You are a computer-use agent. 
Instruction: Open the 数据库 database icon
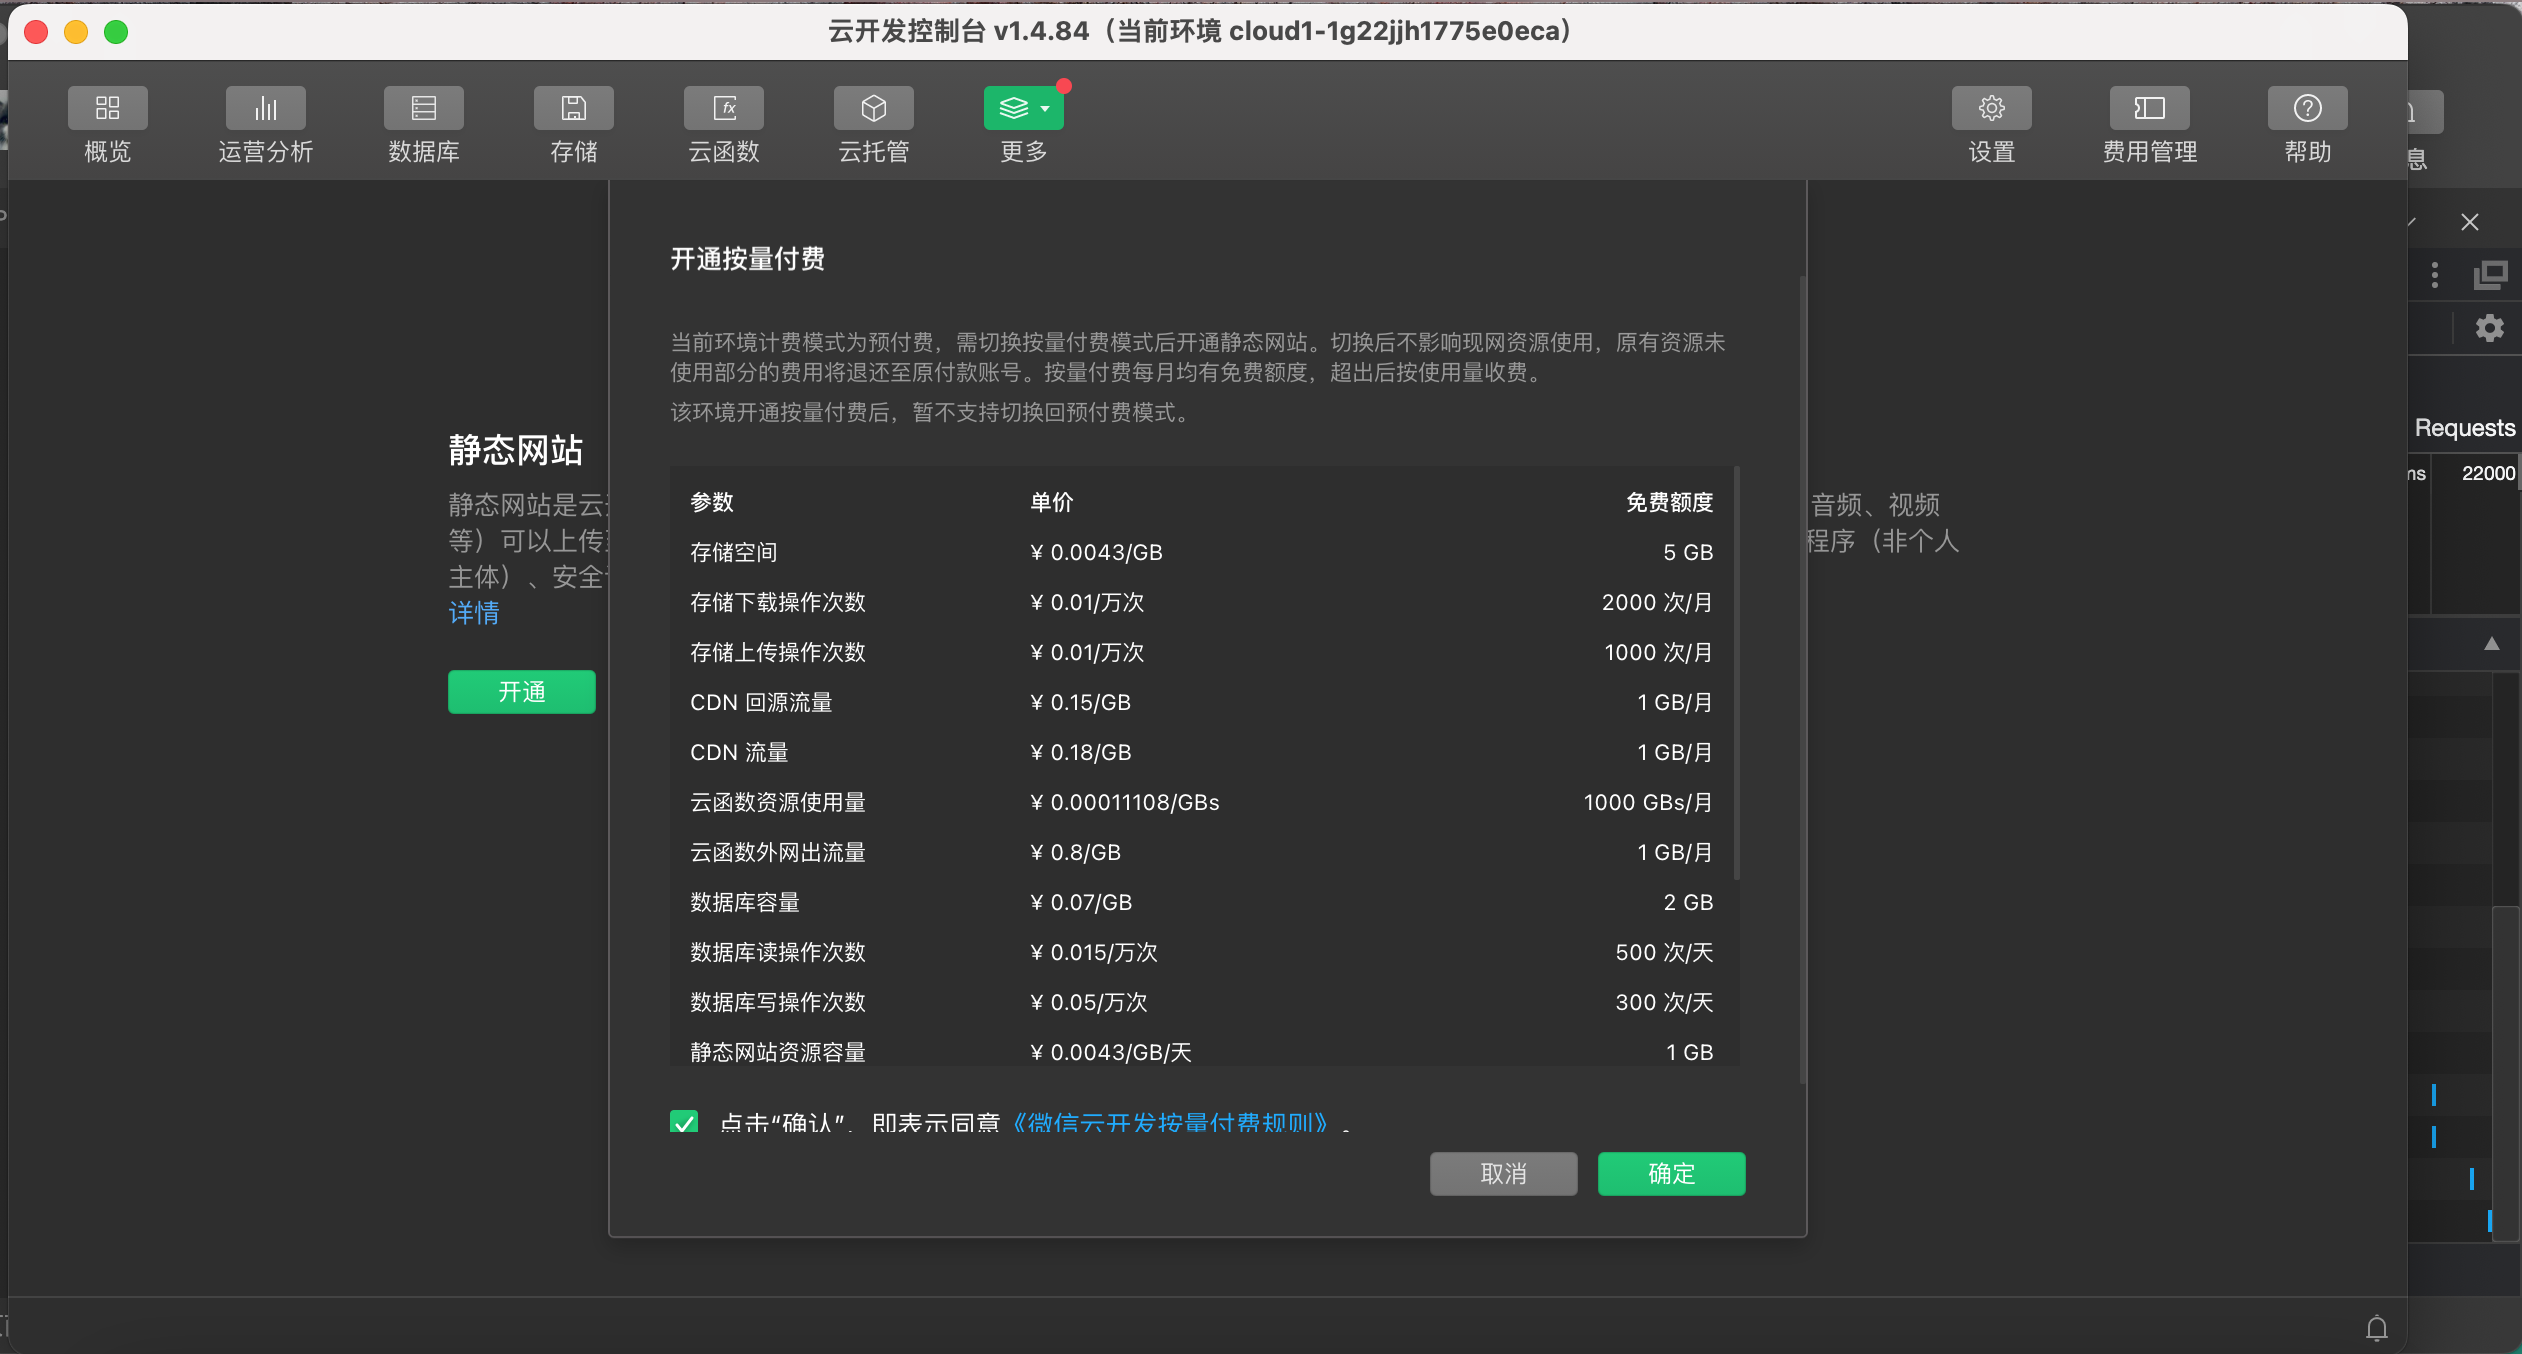423,108
